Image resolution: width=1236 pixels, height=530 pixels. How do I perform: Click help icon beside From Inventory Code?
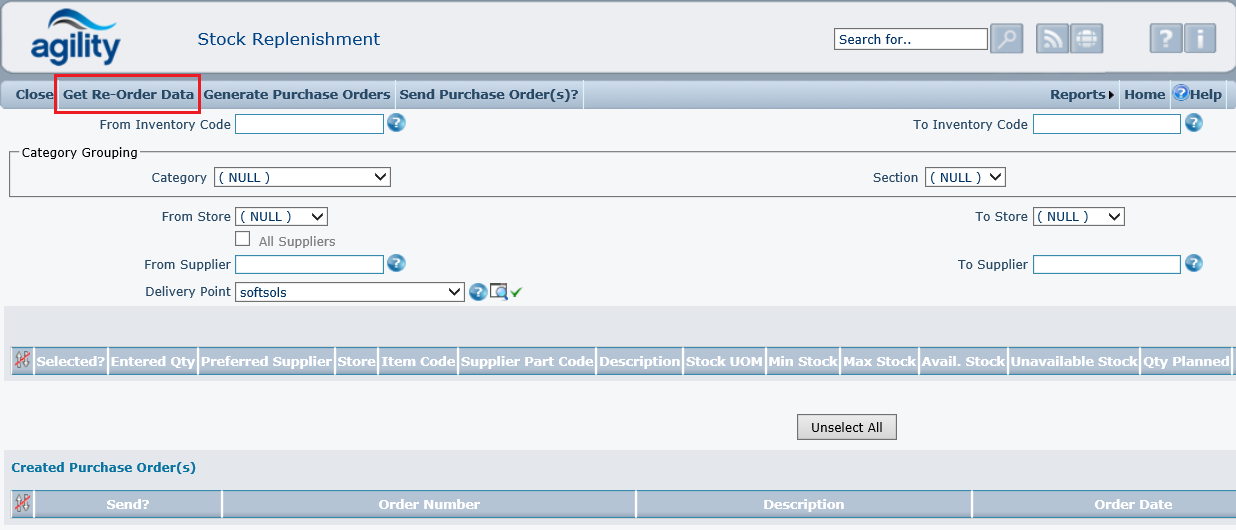396,123
